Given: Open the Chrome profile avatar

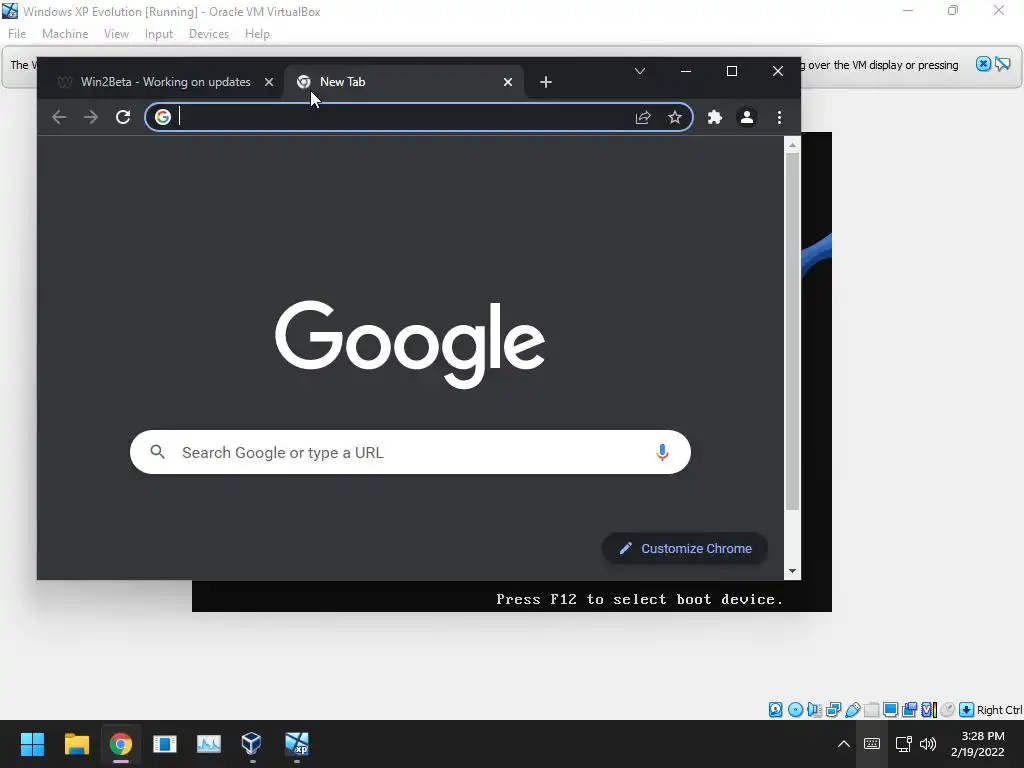Looking at the screenshot, I should 746,117.
